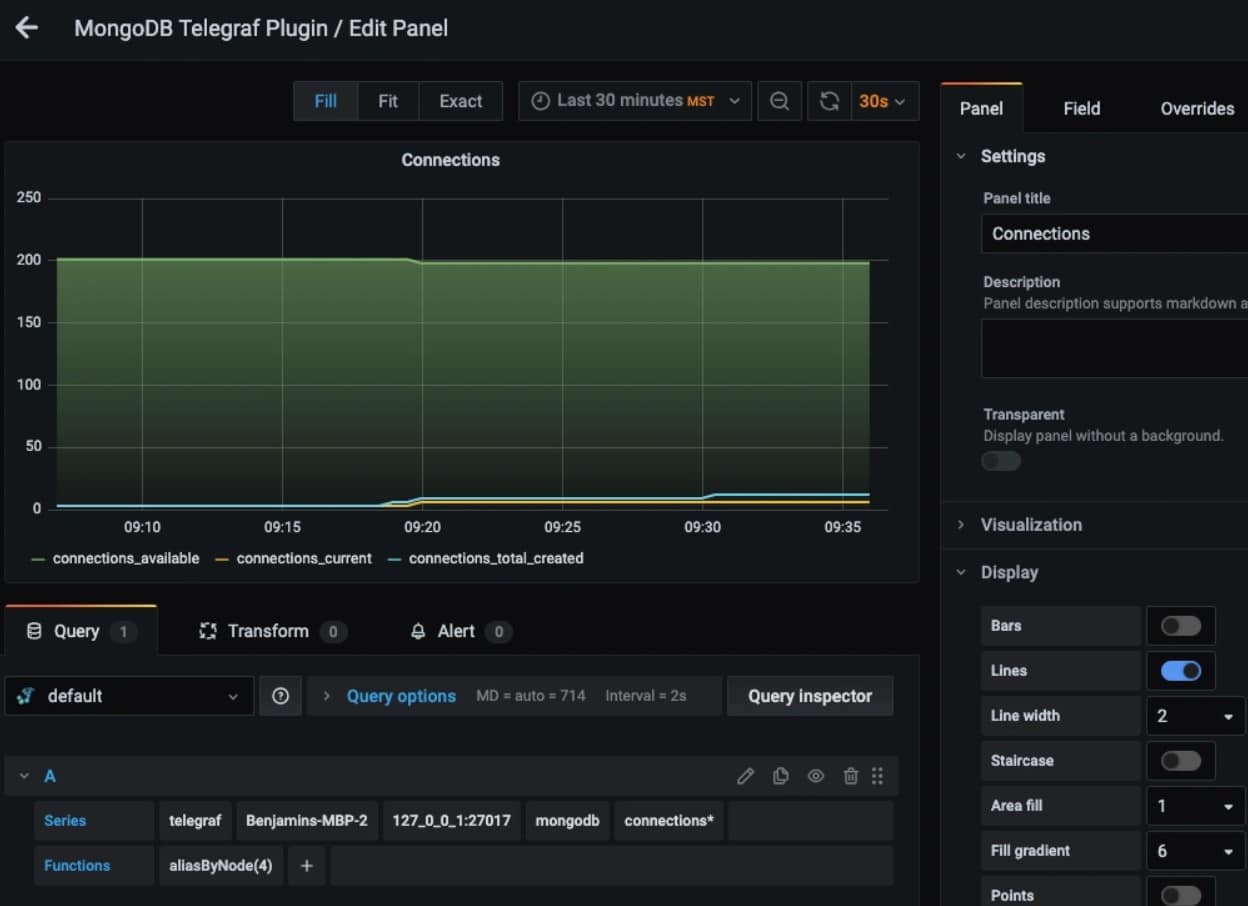This screenshot has height=906, width=1248.
Task: Click the query A letter label
Action: [50, 776]
